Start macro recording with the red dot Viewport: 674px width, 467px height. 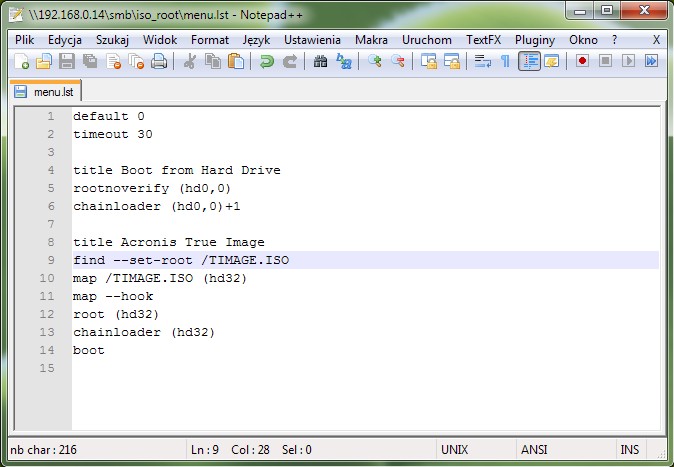coord(582,61)
